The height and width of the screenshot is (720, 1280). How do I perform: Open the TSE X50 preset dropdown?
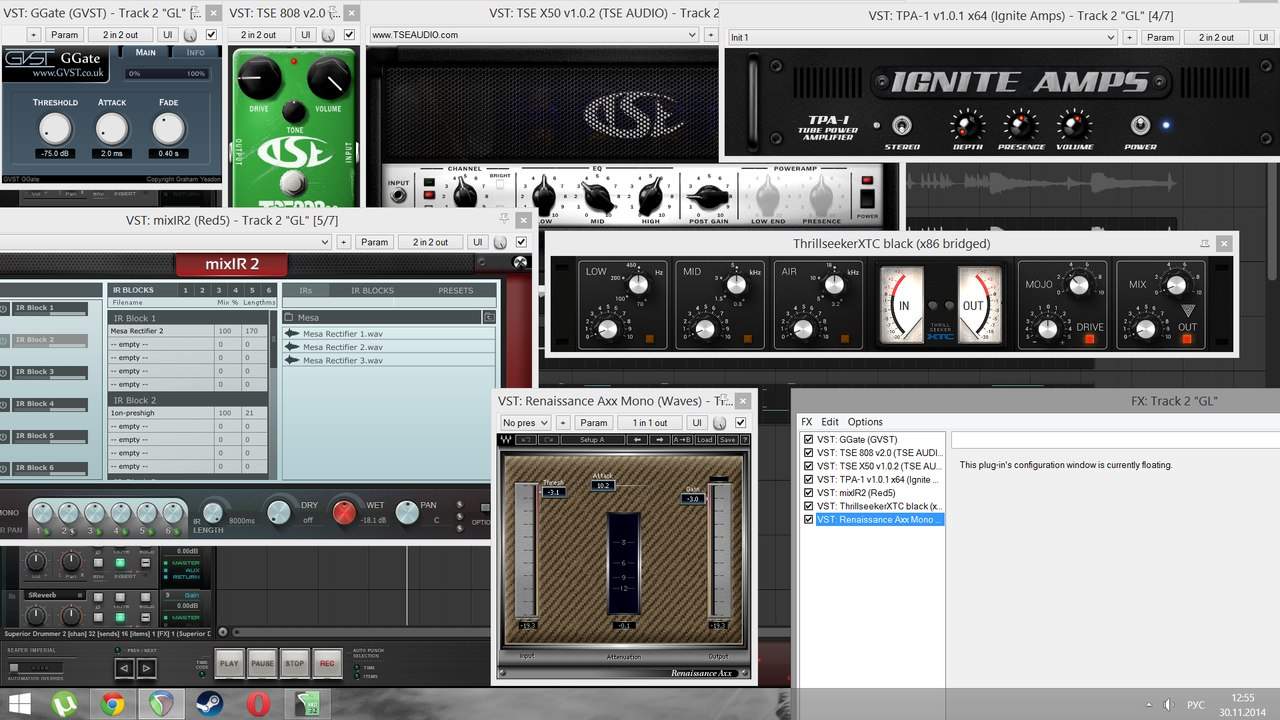[692, 35]
